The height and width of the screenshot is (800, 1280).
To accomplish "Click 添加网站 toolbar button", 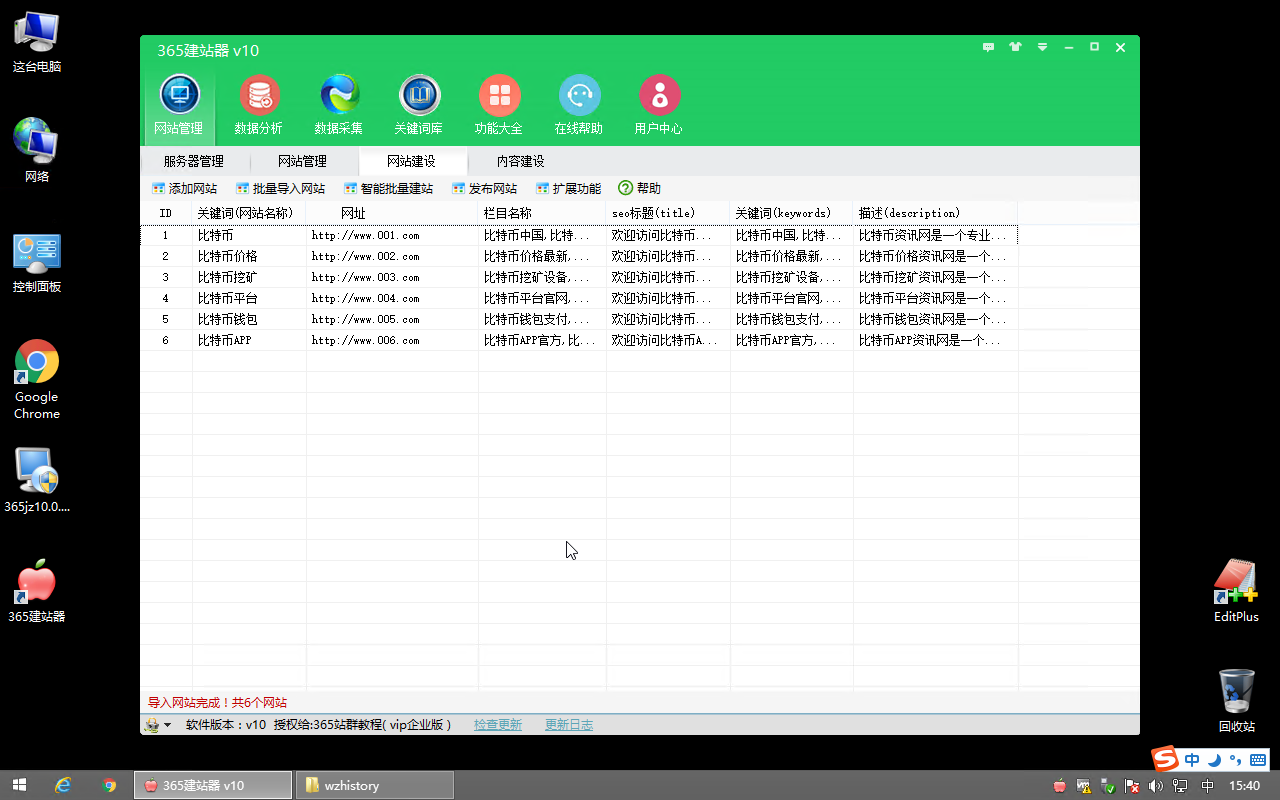I will pyautogui.click(x=184, y=188).
